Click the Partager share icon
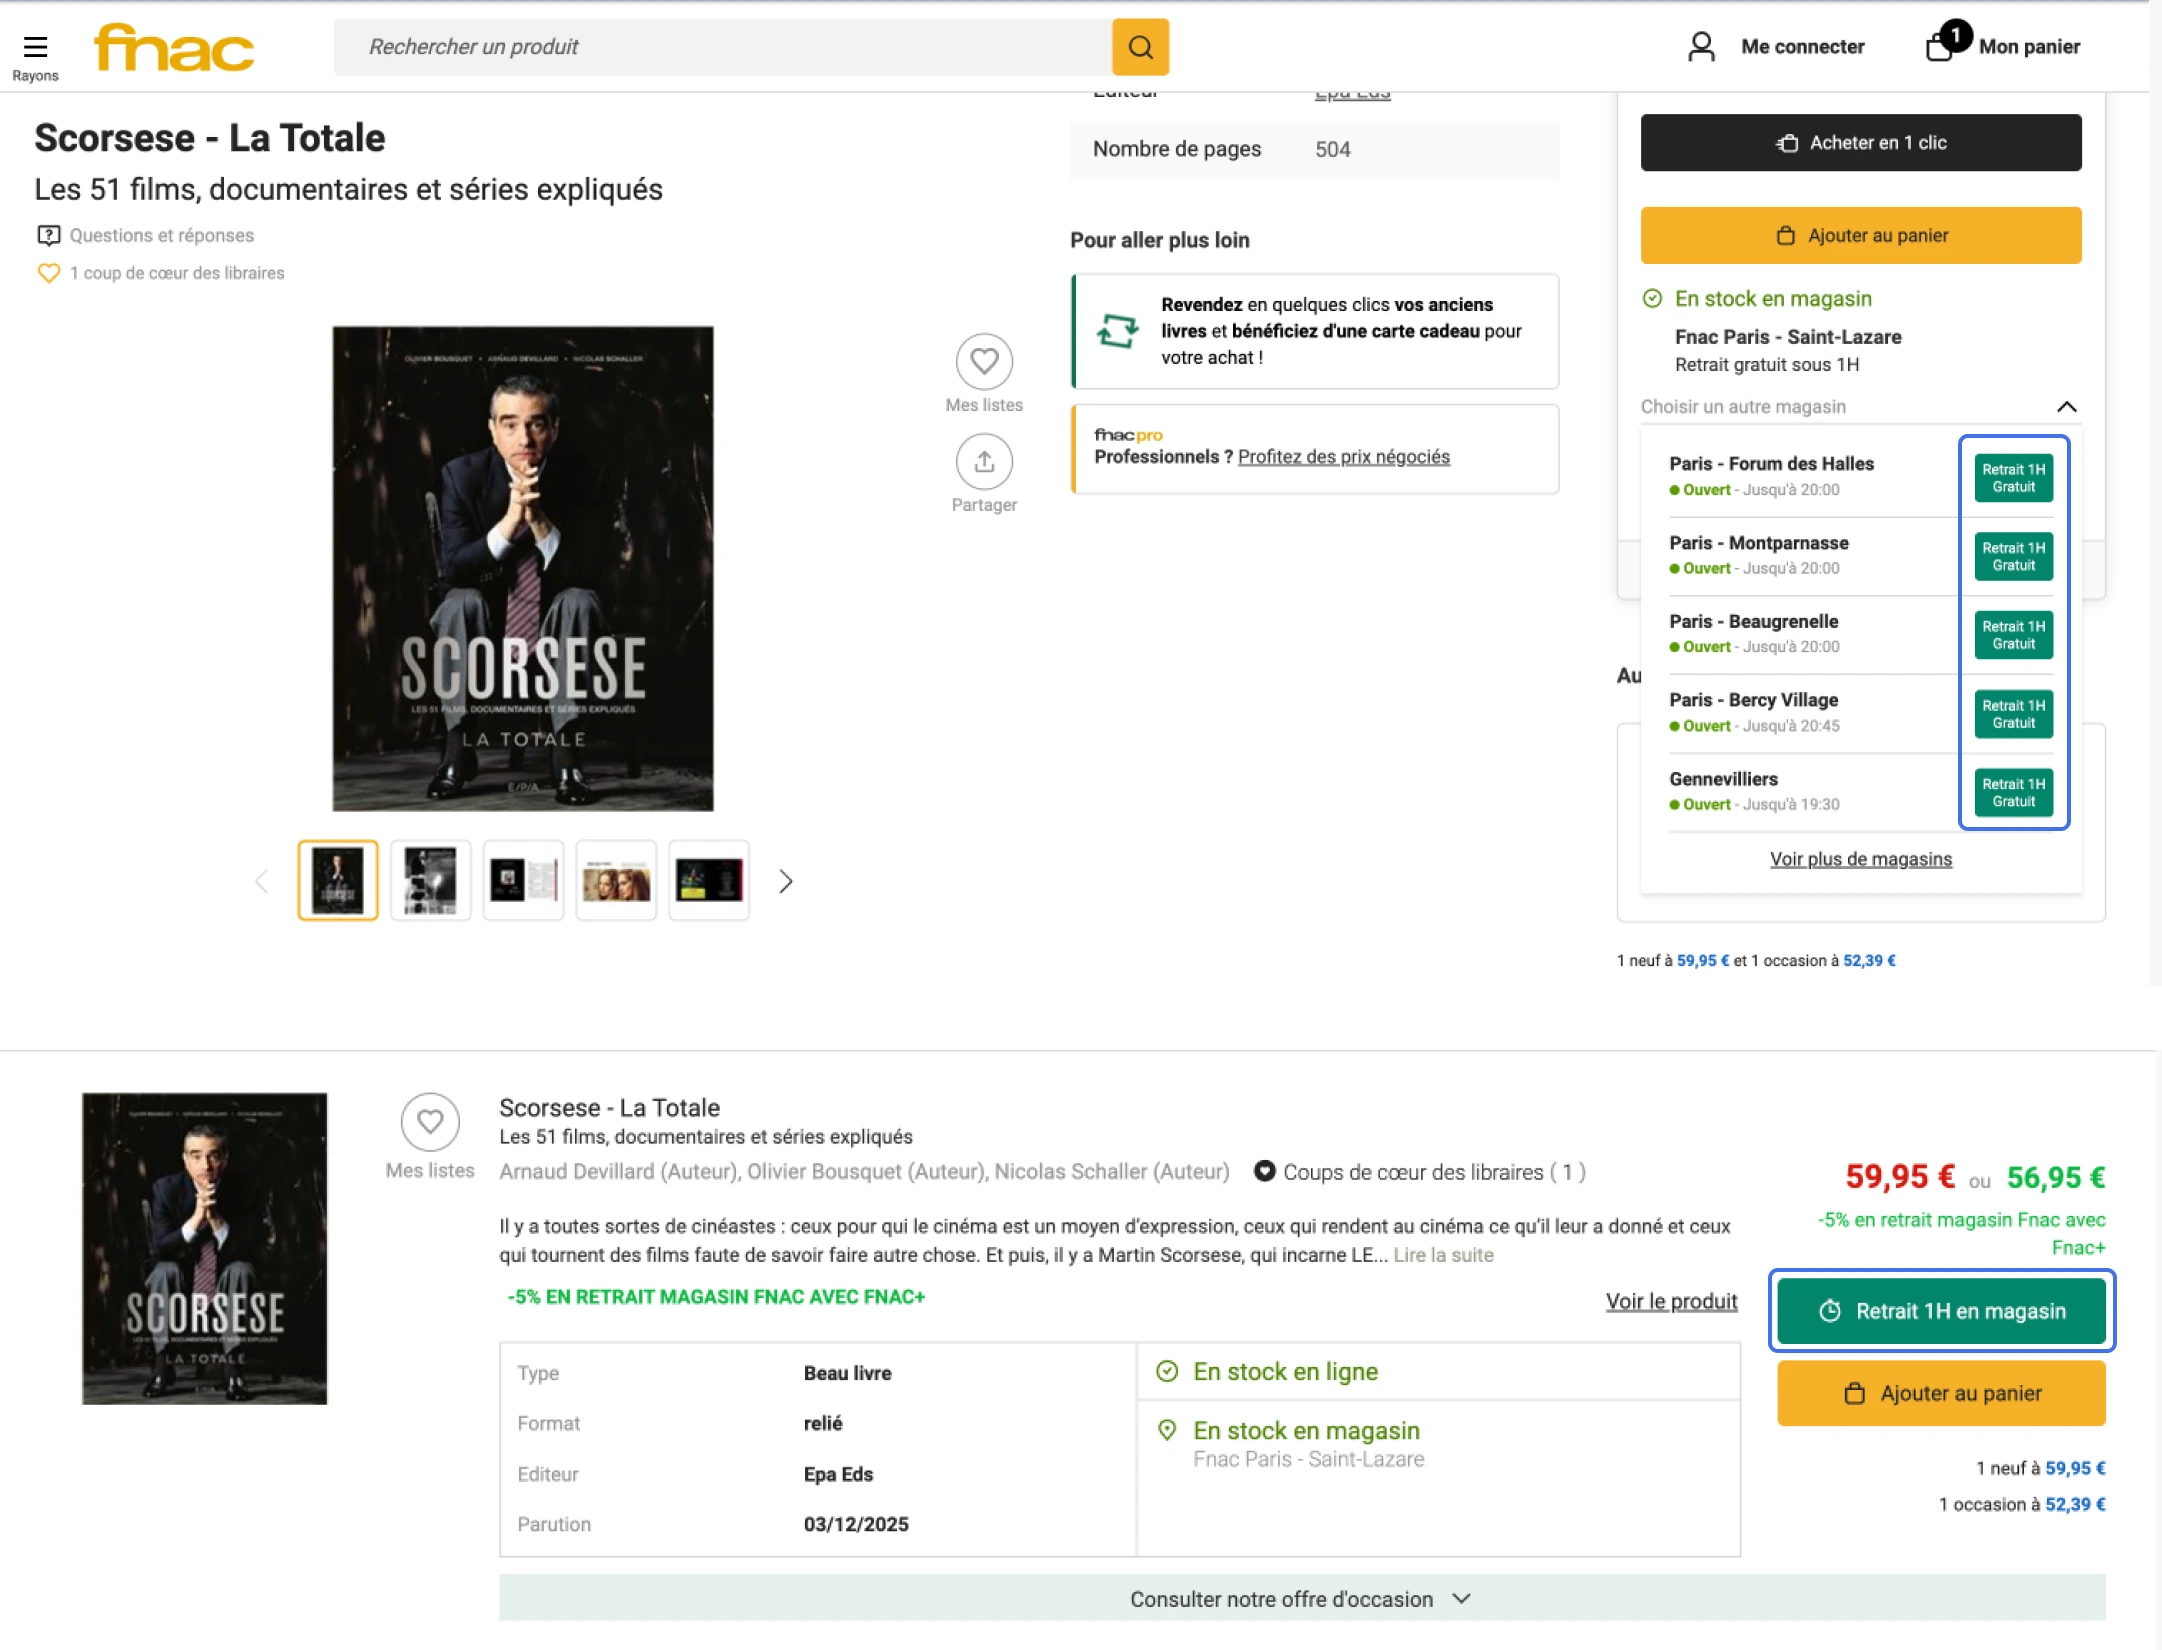 pos(984,462)
